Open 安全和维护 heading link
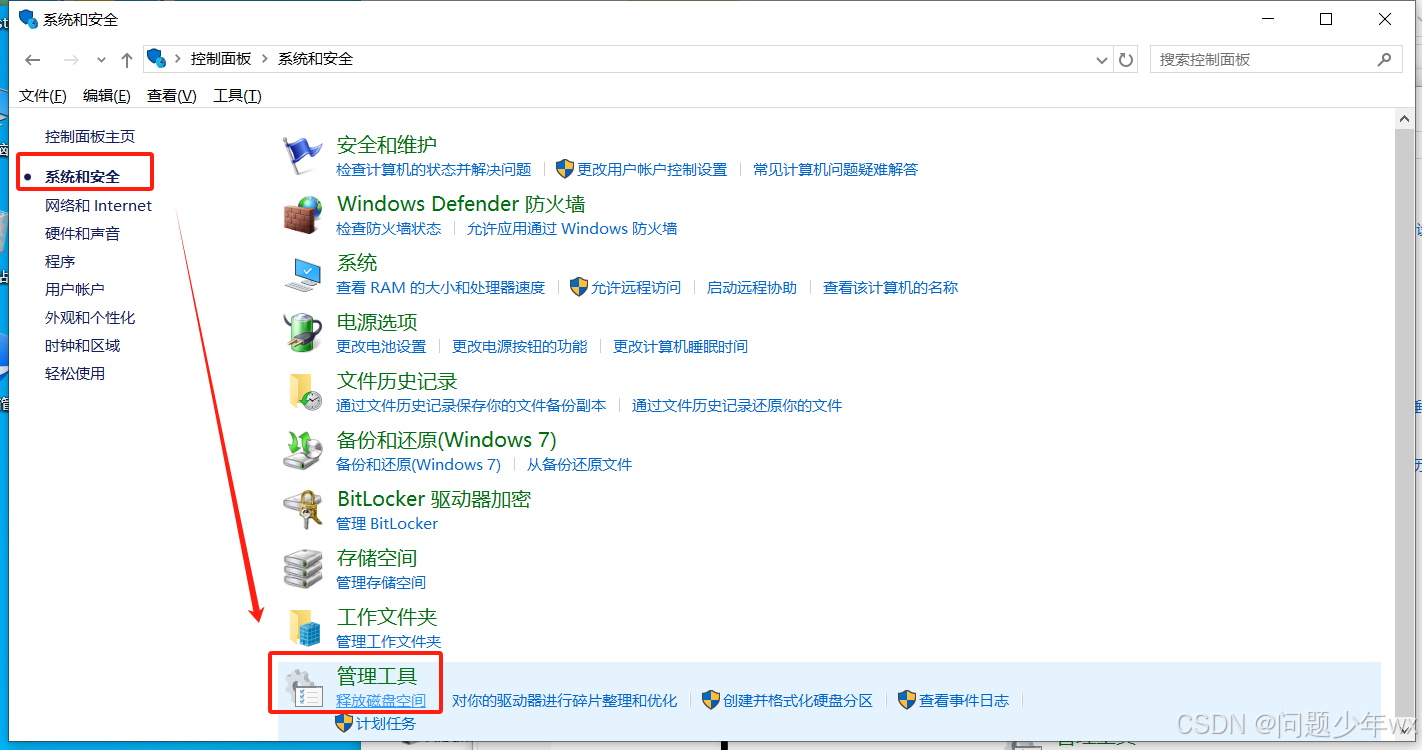 pyautogui.click(x=387, y=145)
